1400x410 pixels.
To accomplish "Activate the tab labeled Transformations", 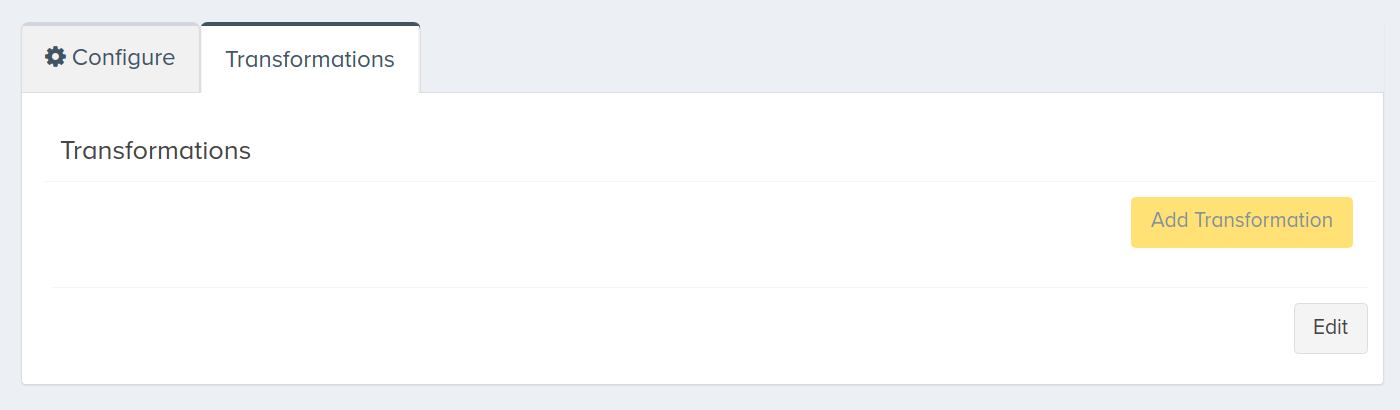I will [310, 58].
